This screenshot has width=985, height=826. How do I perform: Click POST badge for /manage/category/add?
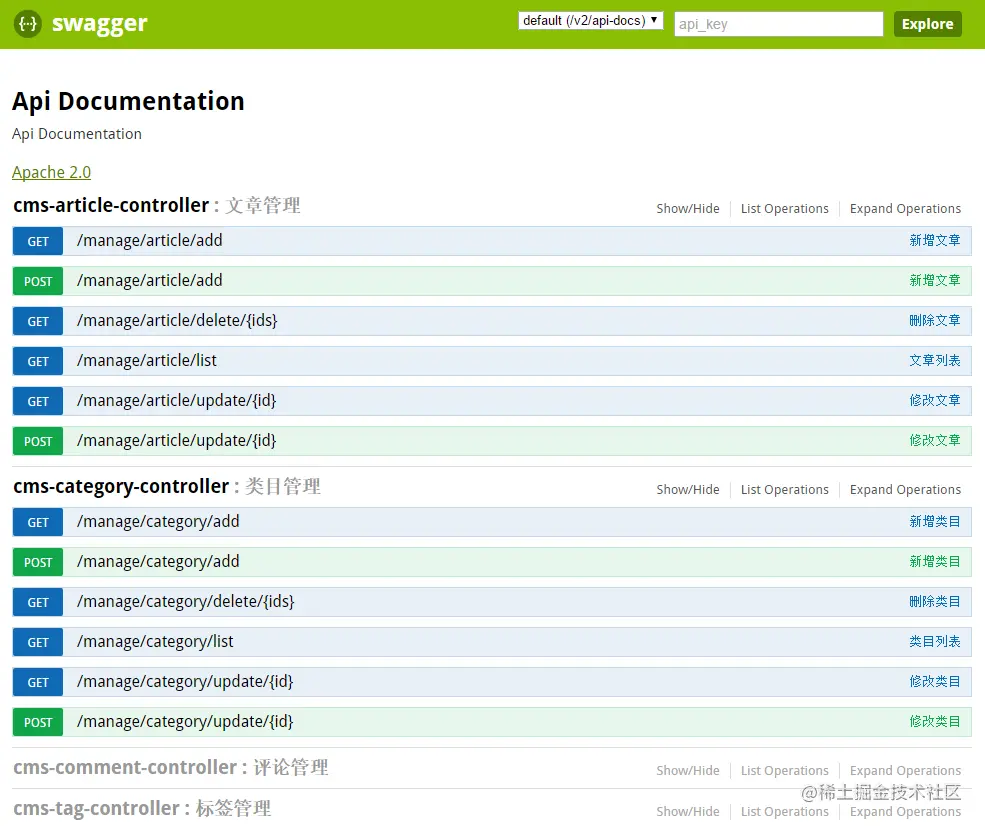(38, 562)
